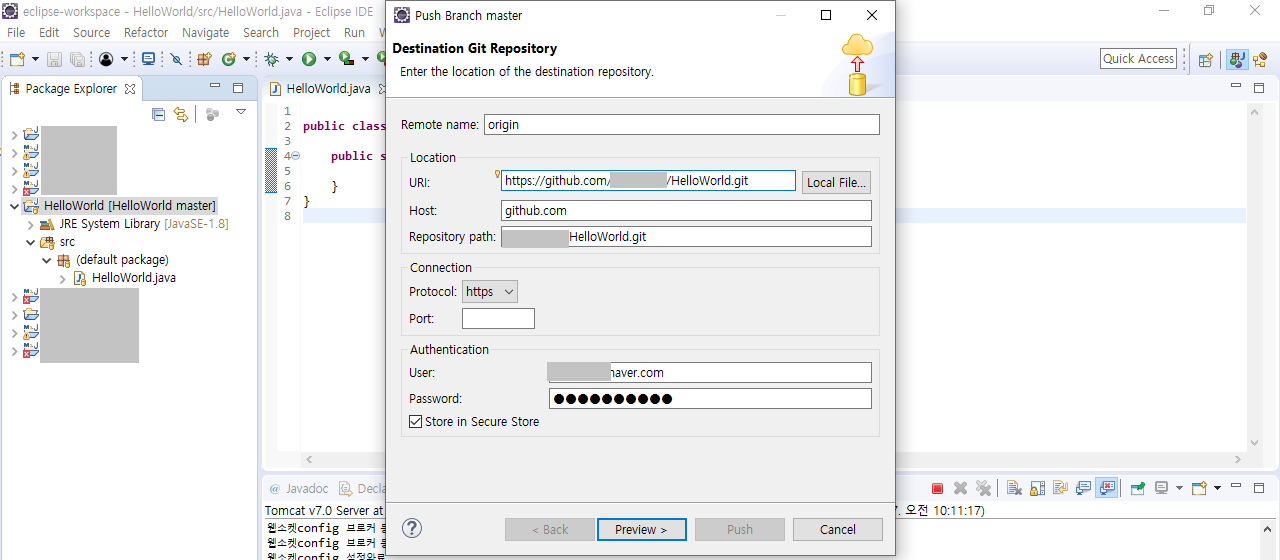The height and width of the screenshot is (560, 1280).
Task: Open the Display Selected Console dropdown
Action: tap(1180, 489)
